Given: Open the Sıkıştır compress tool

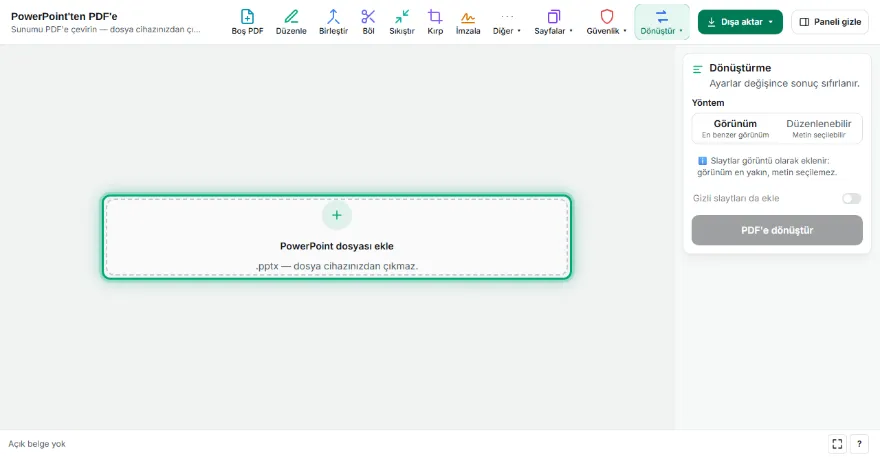Looking at the screenshot, I should click(402, 22).
